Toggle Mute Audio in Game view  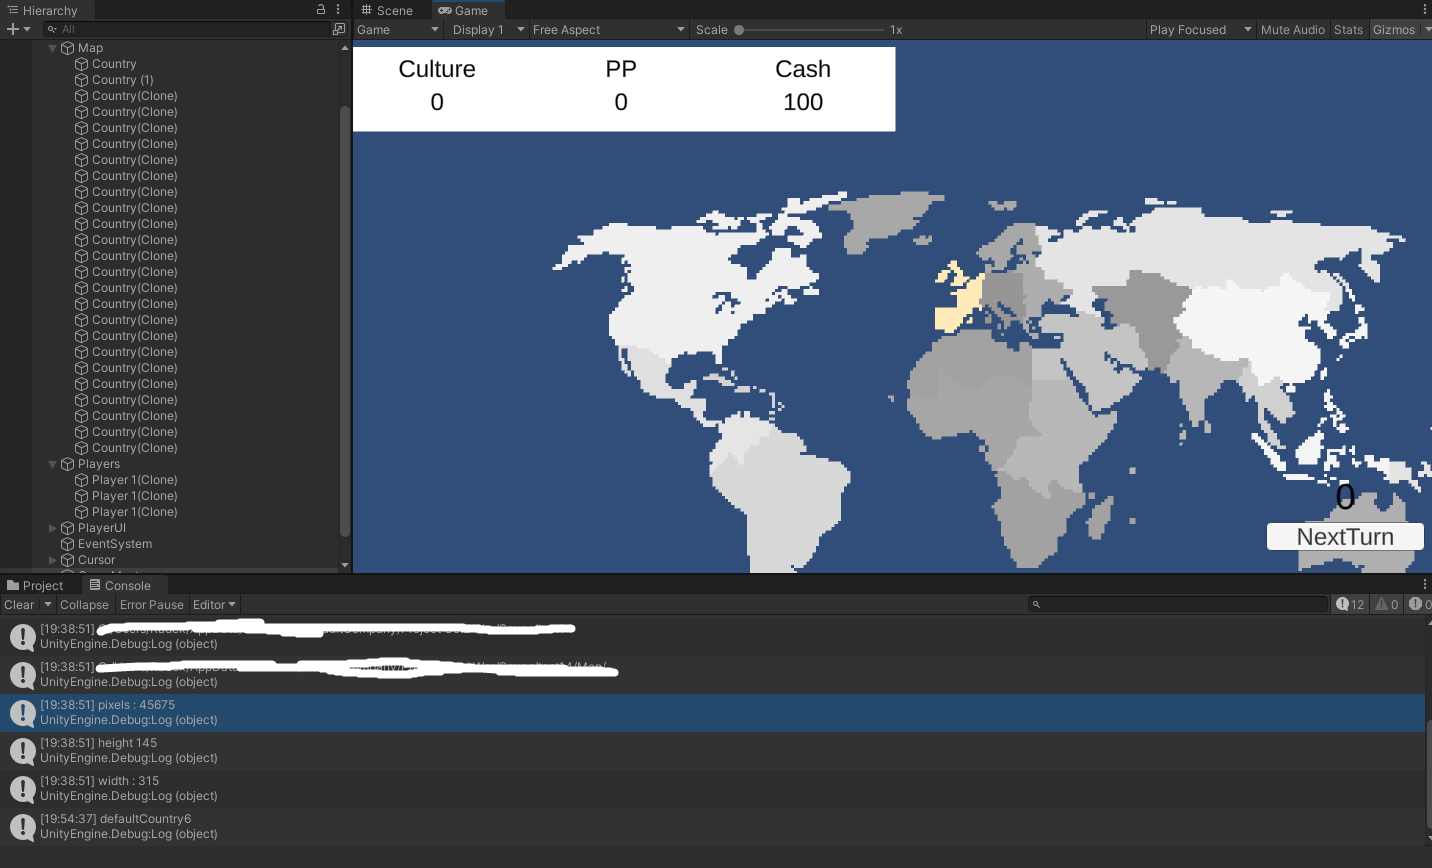[1293, 30]
